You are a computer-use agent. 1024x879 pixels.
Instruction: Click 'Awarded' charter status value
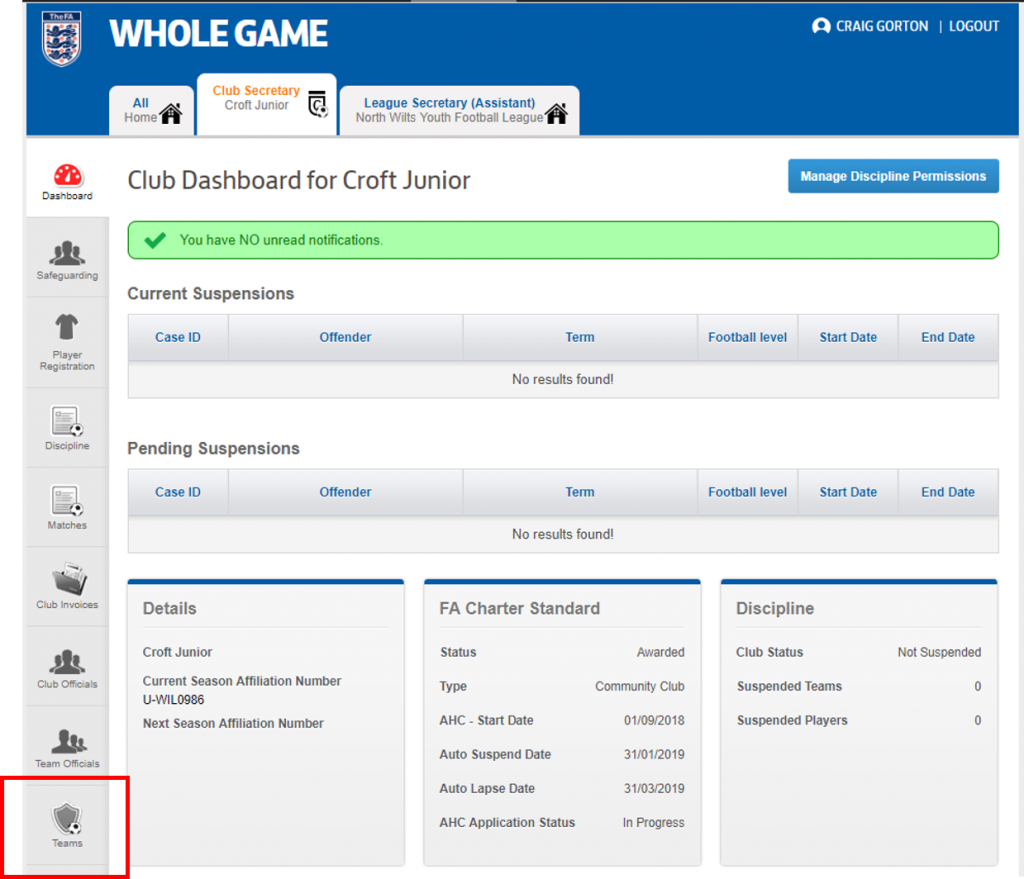(661, 652)
